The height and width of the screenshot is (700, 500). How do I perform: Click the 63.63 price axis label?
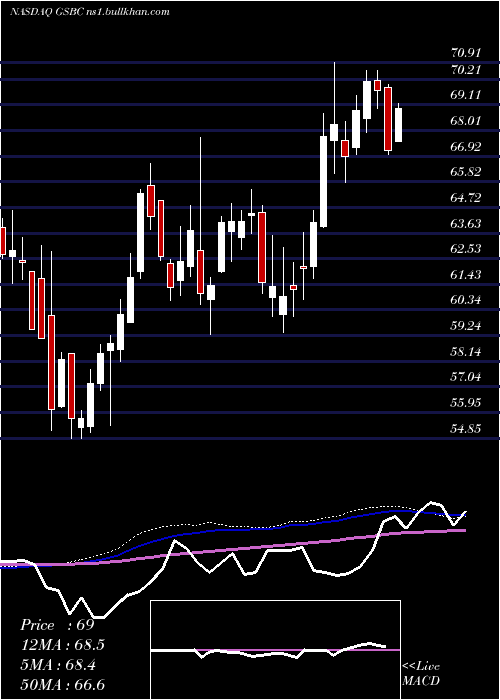466,223
